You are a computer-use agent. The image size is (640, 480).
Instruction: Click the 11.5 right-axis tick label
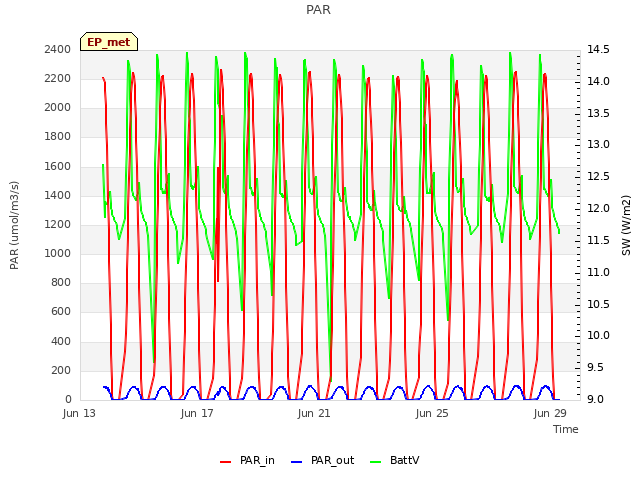point(598,240)
